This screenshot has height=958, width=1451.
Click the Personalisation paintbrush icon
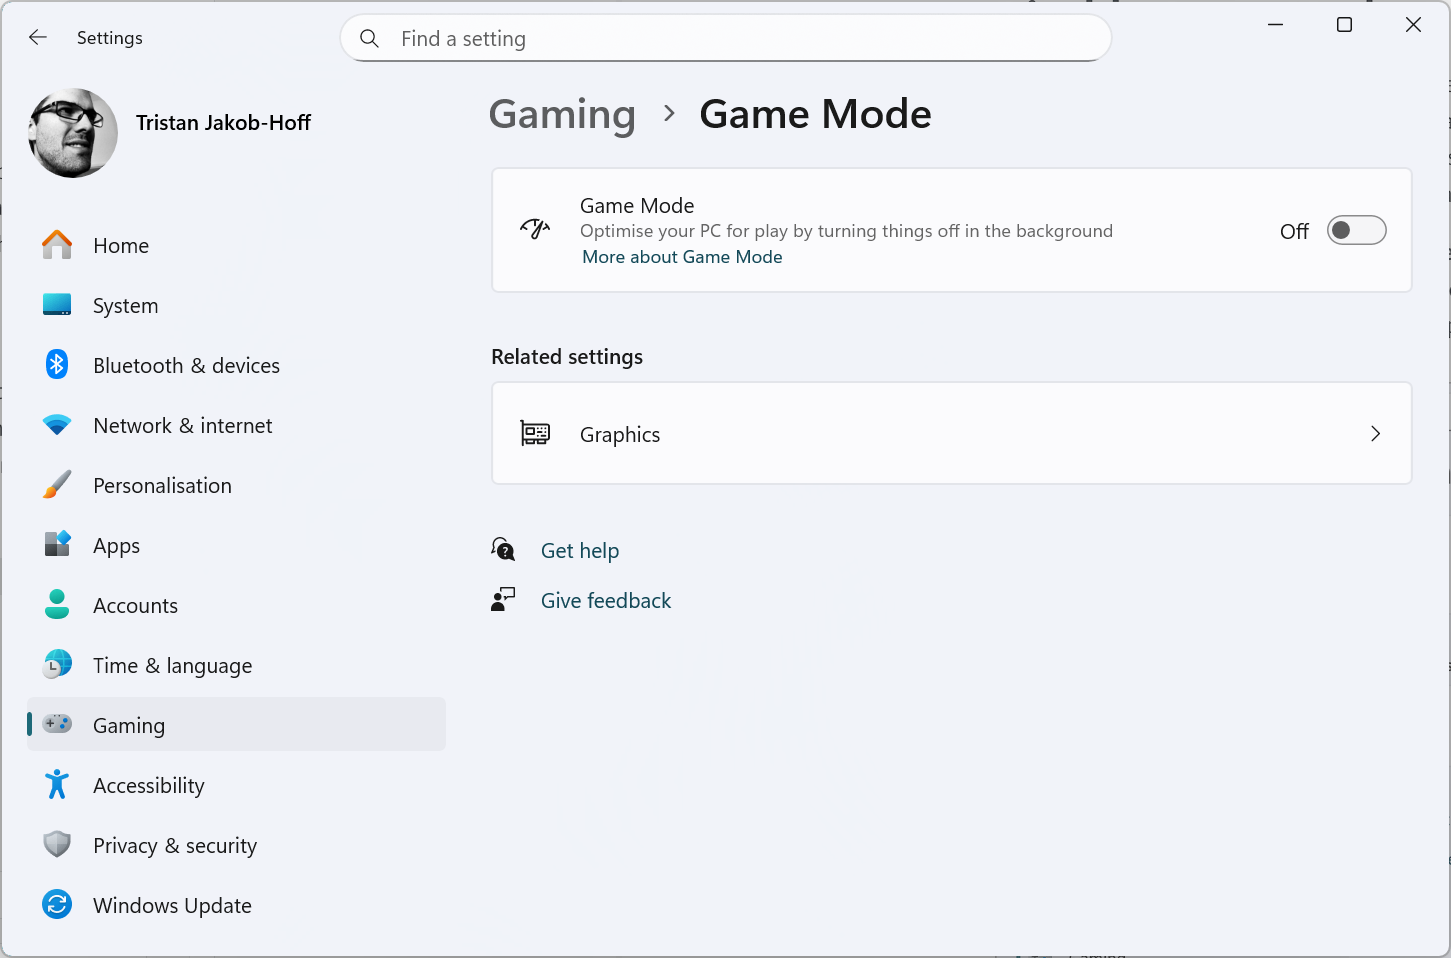(57, 485)
